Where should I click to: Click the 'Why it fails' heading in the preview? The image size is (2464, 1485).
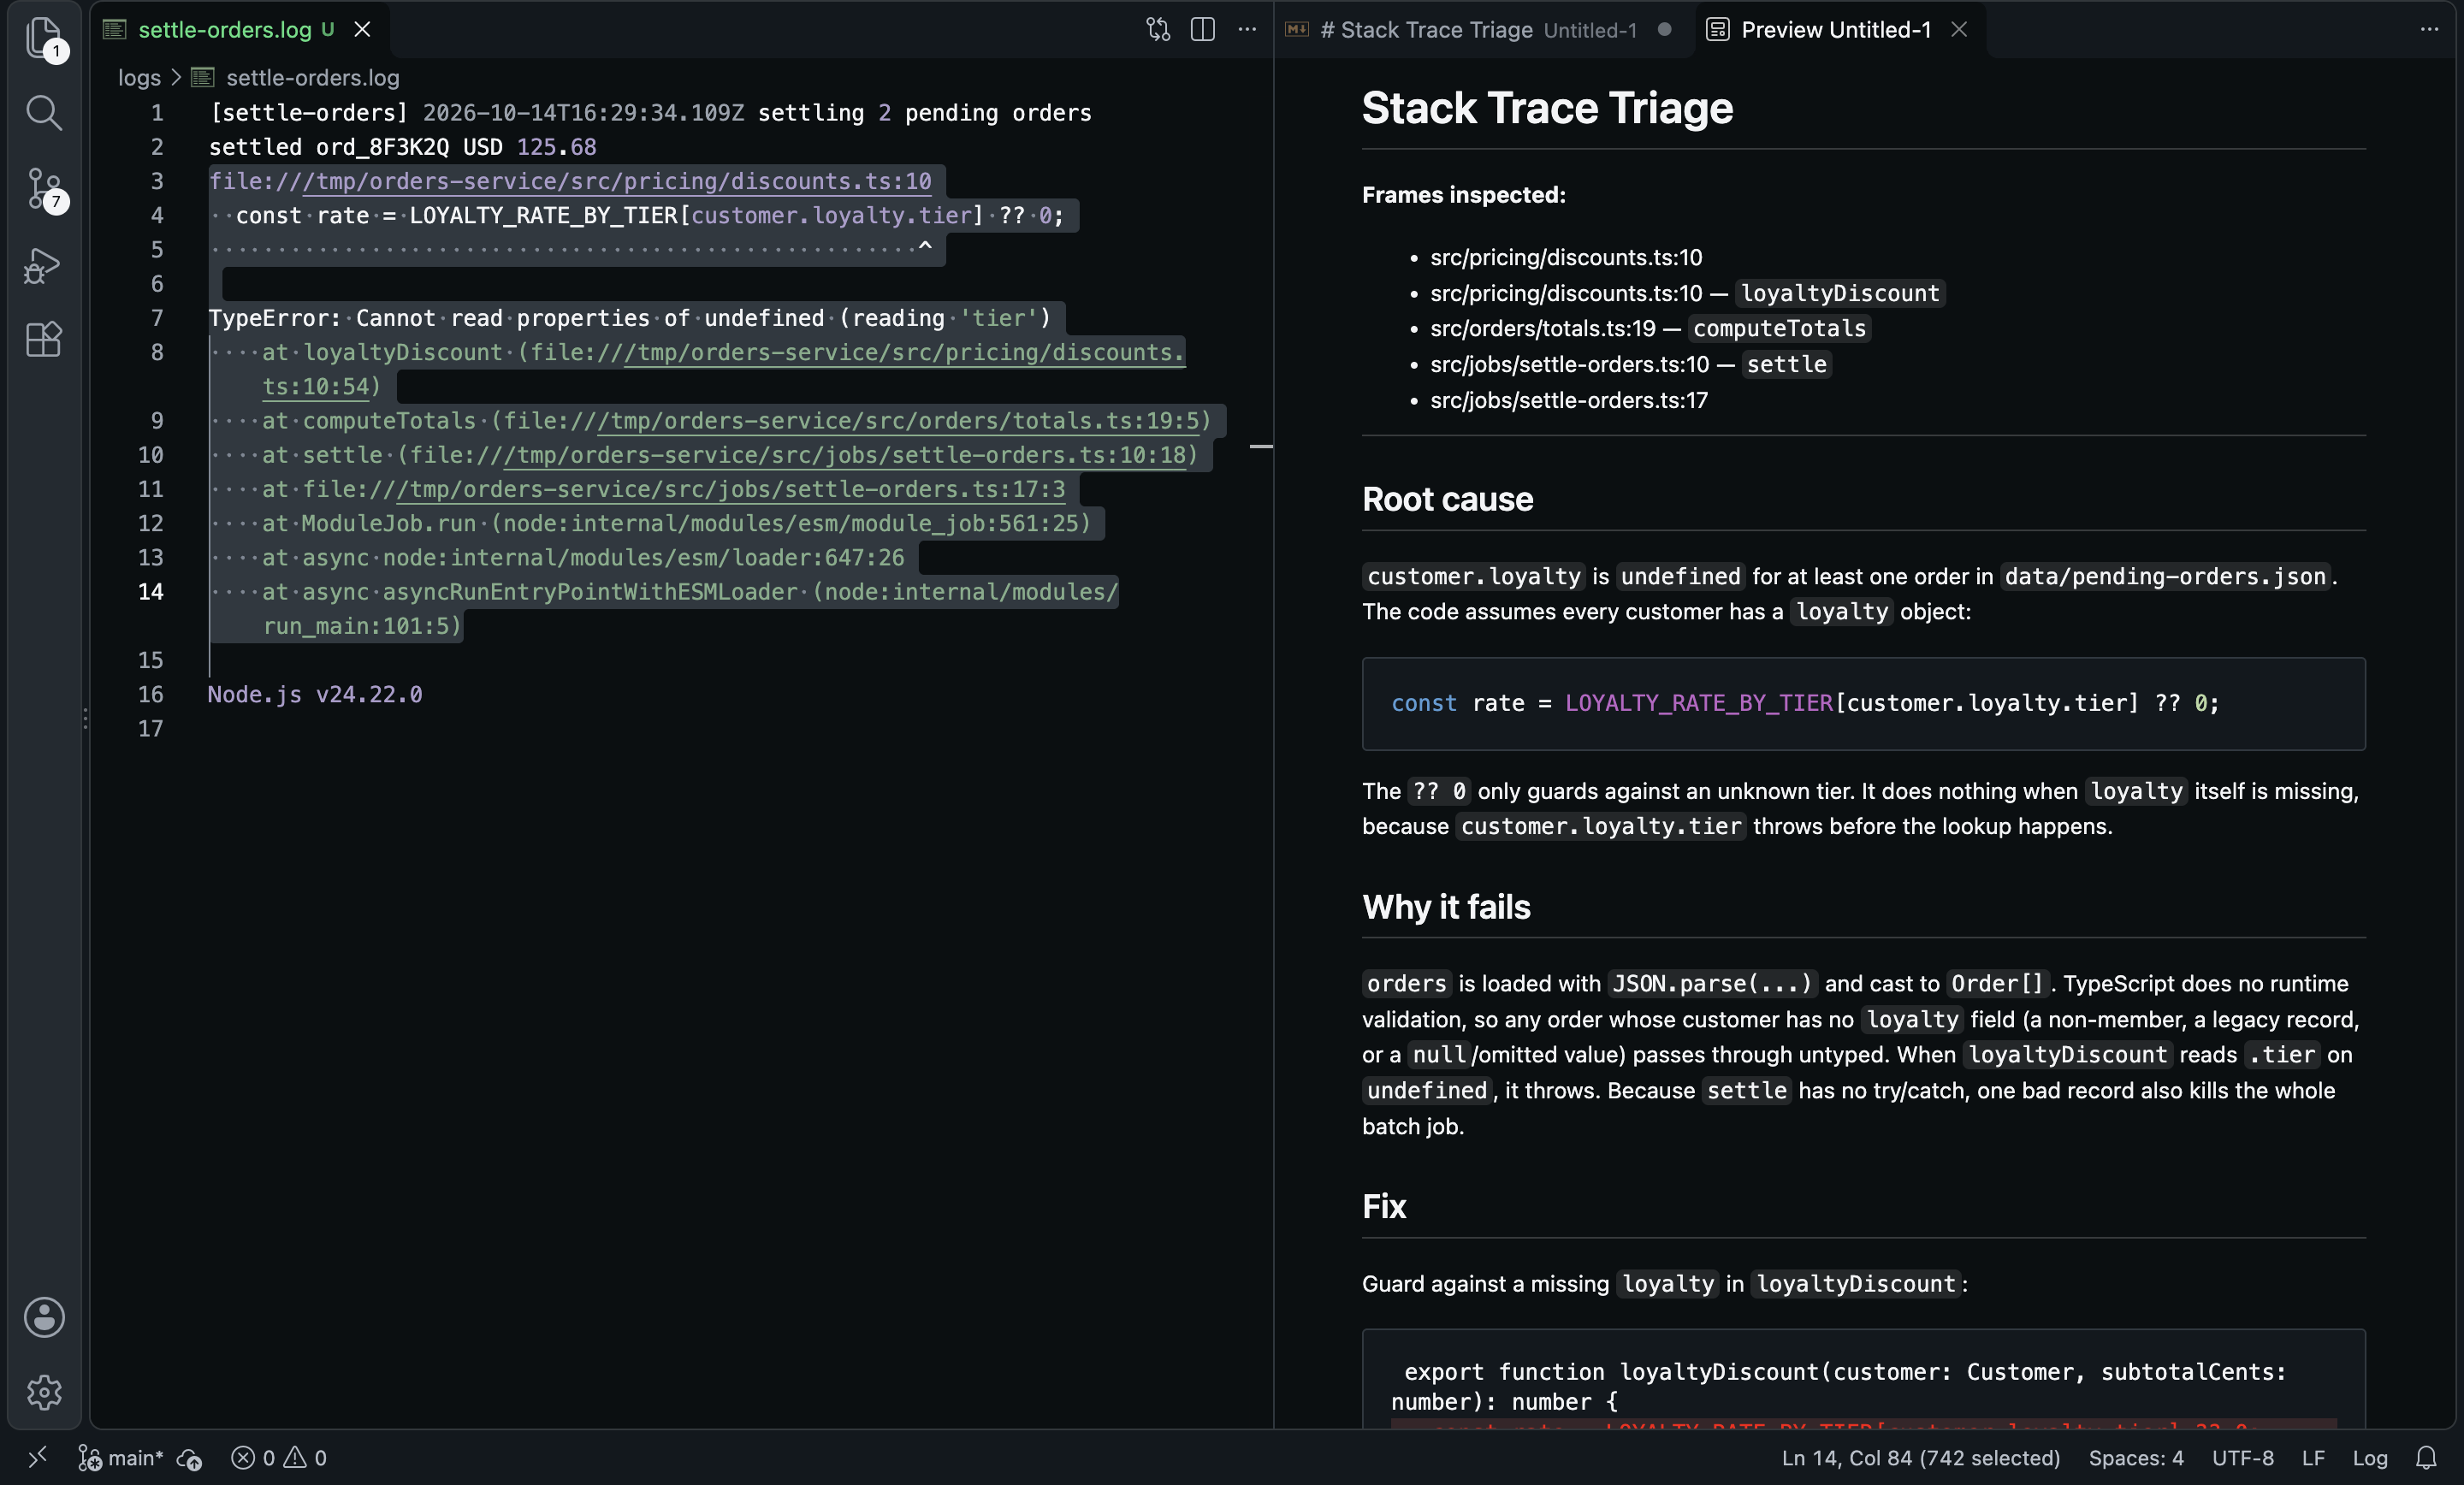coord(1446,907)
